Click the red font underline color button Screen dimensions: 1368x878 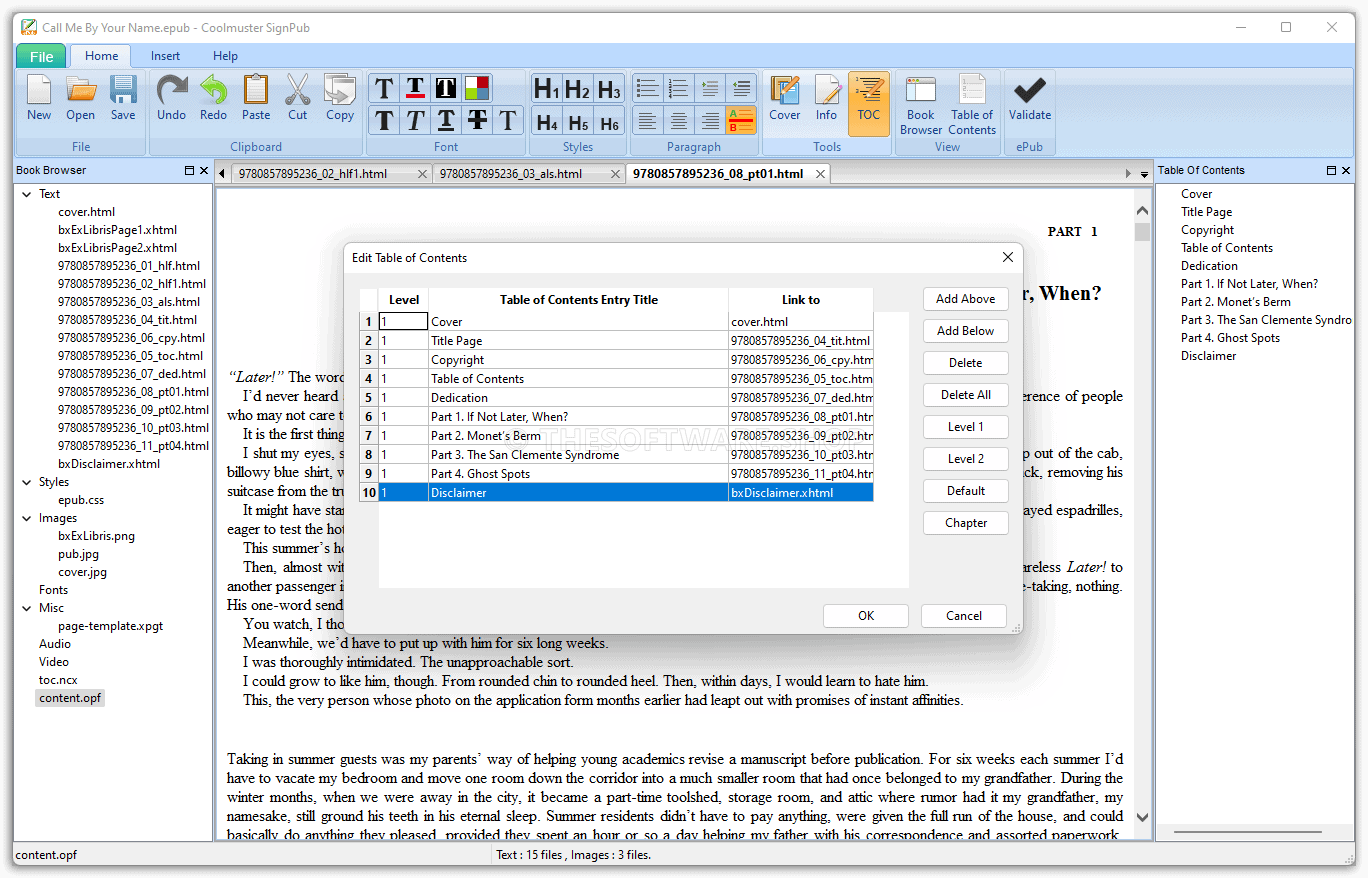pyautogui.click(x=415, y=88)
